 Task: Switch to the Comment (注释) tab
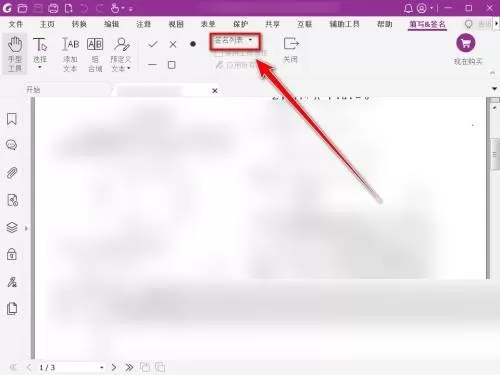(x=144, y=24)
